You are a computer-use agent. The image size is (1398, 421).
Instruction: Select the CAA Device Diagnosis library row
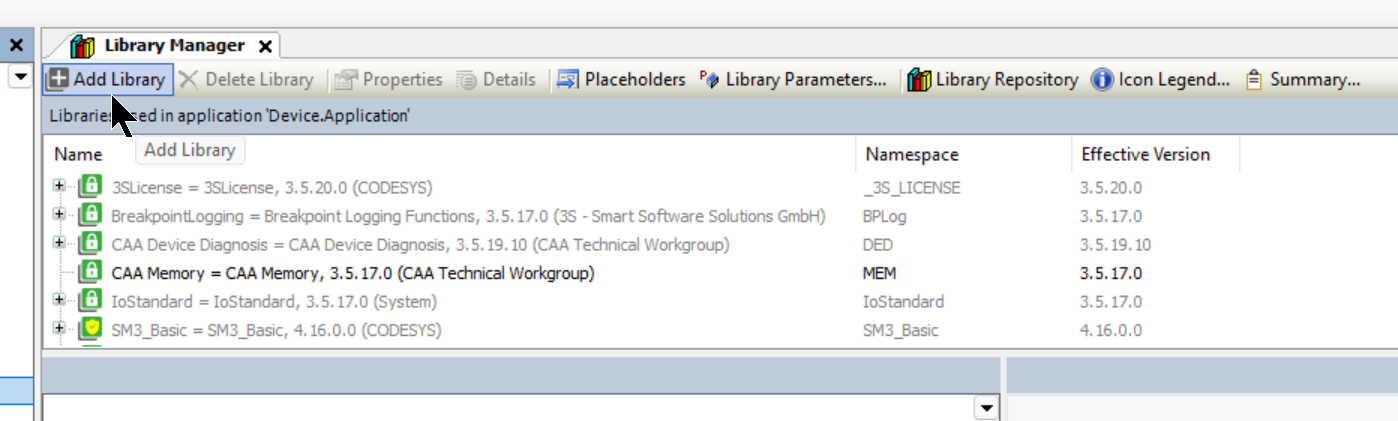pyautogui.click(x=720, y=244)
